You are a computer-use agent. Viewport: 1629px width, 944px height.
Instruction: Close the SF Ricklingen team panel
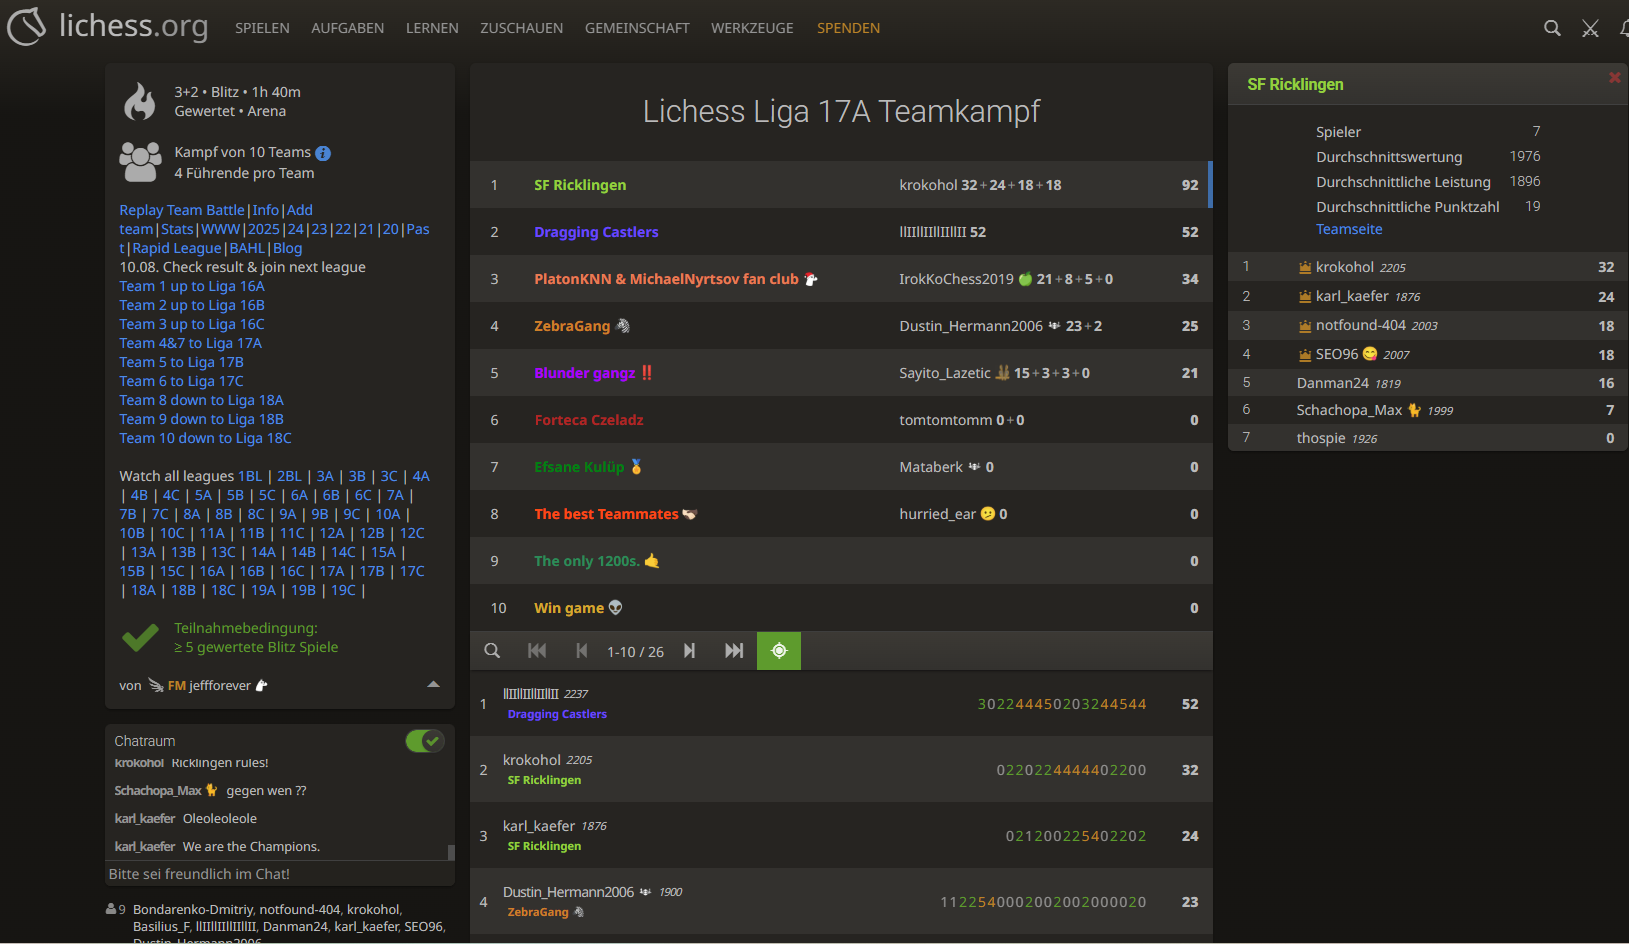1614,77
